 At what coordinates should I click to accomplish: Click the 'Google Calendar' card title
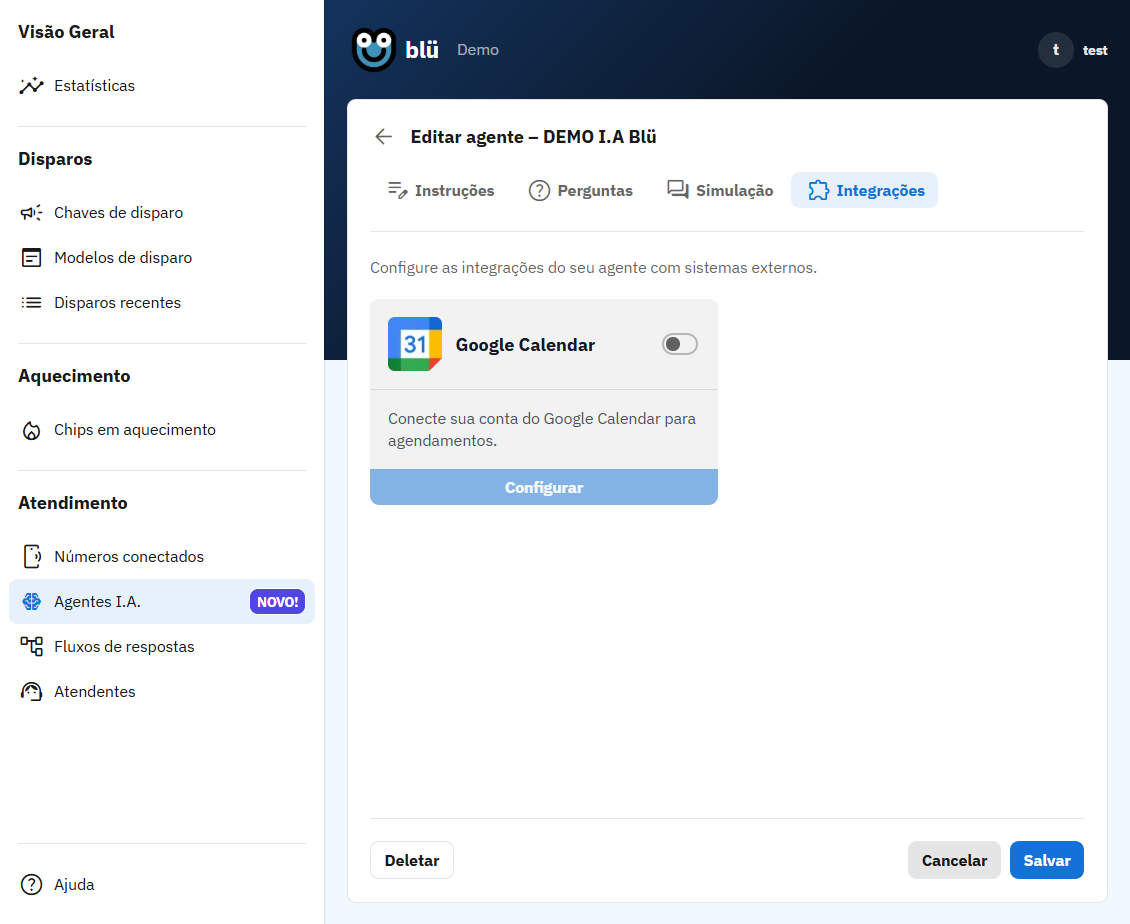[x=525, y=345]
